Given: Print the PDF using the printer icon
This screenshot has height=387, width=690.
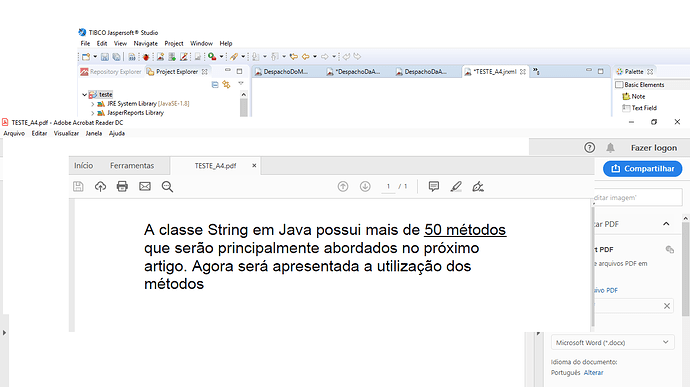Looking at the screenshot, I should (x=122, y=186).
